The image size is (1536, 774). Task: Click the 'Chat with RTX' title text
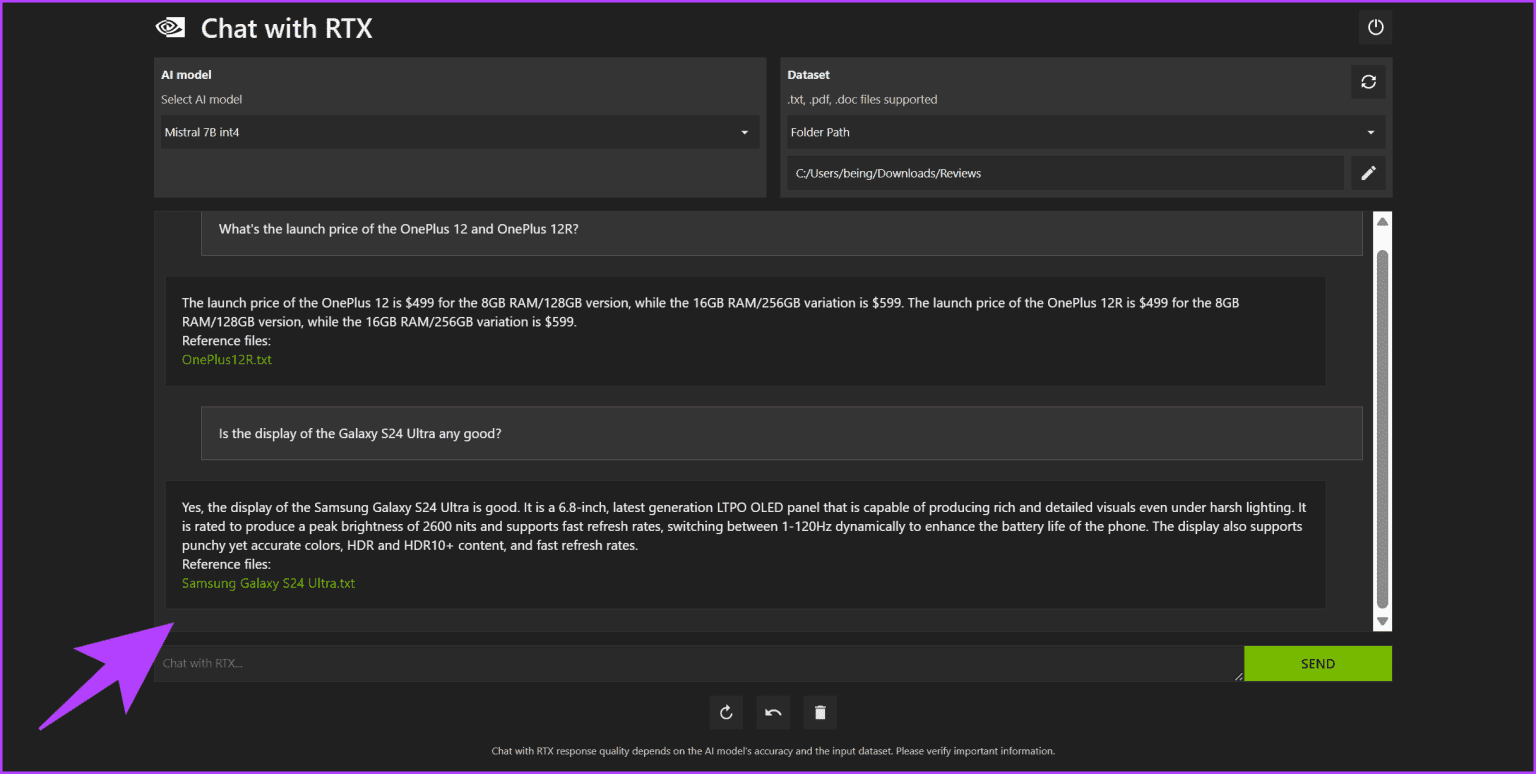tap(286, 29)
